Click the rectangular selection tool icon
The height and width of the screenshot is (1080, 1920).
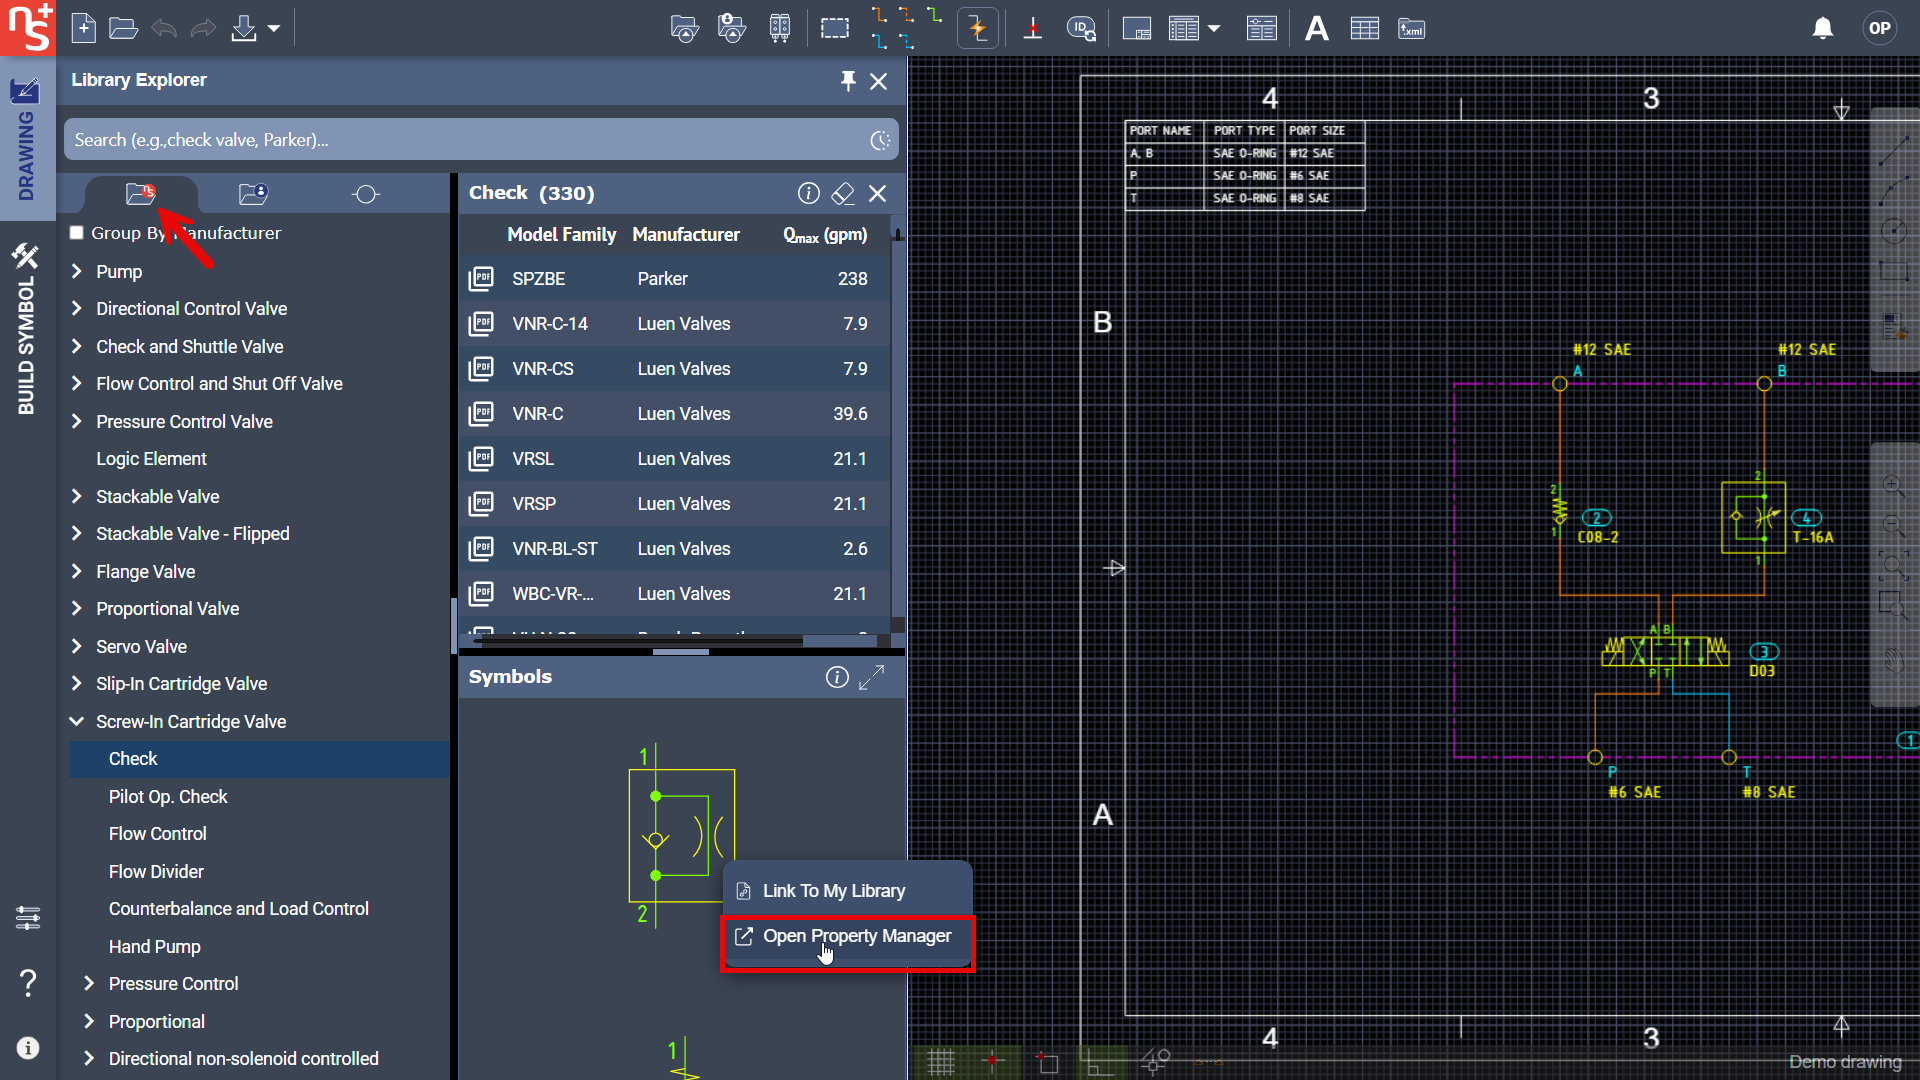[x=834, y=28]
